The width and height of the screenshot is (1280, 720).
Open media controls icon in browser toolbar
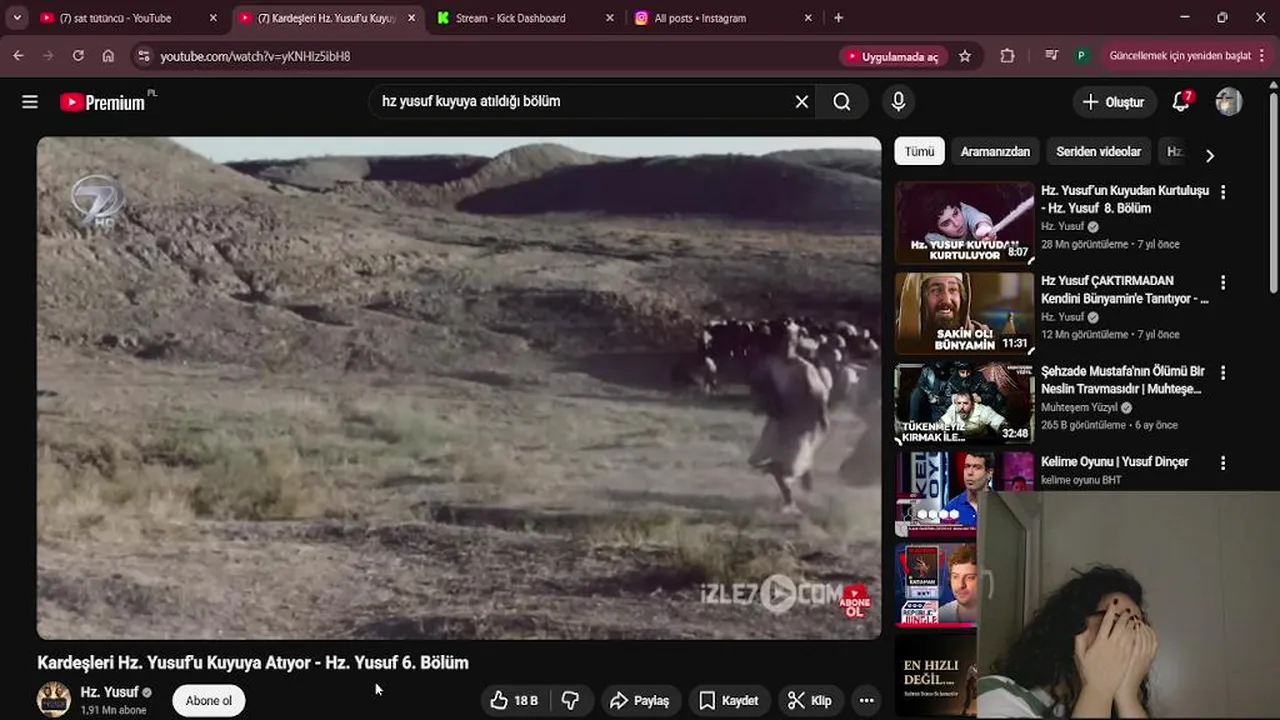tap(1051, 56)
